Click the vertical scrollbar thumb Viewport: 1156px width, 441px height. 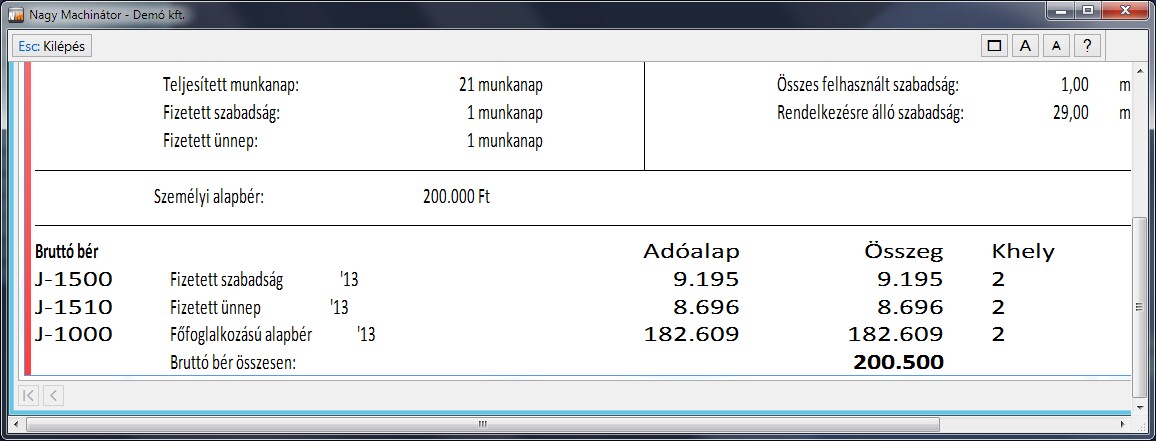coord(1138,307)
